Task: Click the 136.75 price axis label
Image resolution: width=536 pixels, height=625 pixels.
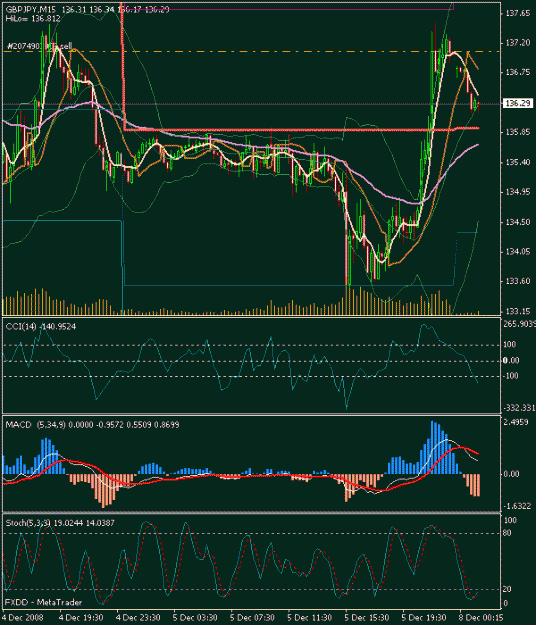Action: pos(518,73)
